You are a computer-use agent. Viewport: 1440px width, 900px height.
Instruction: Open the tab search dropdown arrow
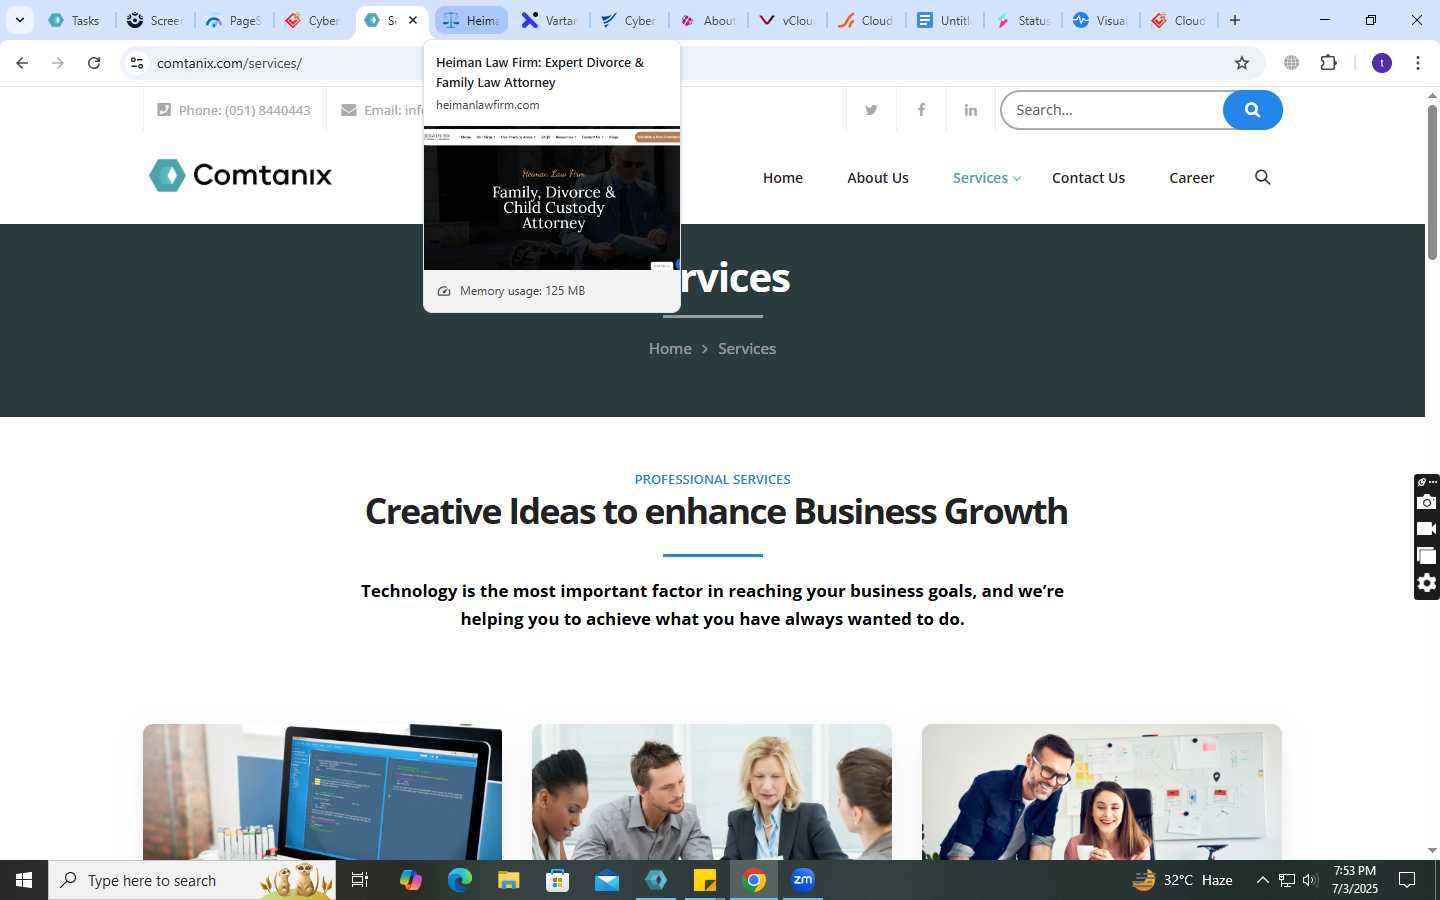click(x=19, y=20)
